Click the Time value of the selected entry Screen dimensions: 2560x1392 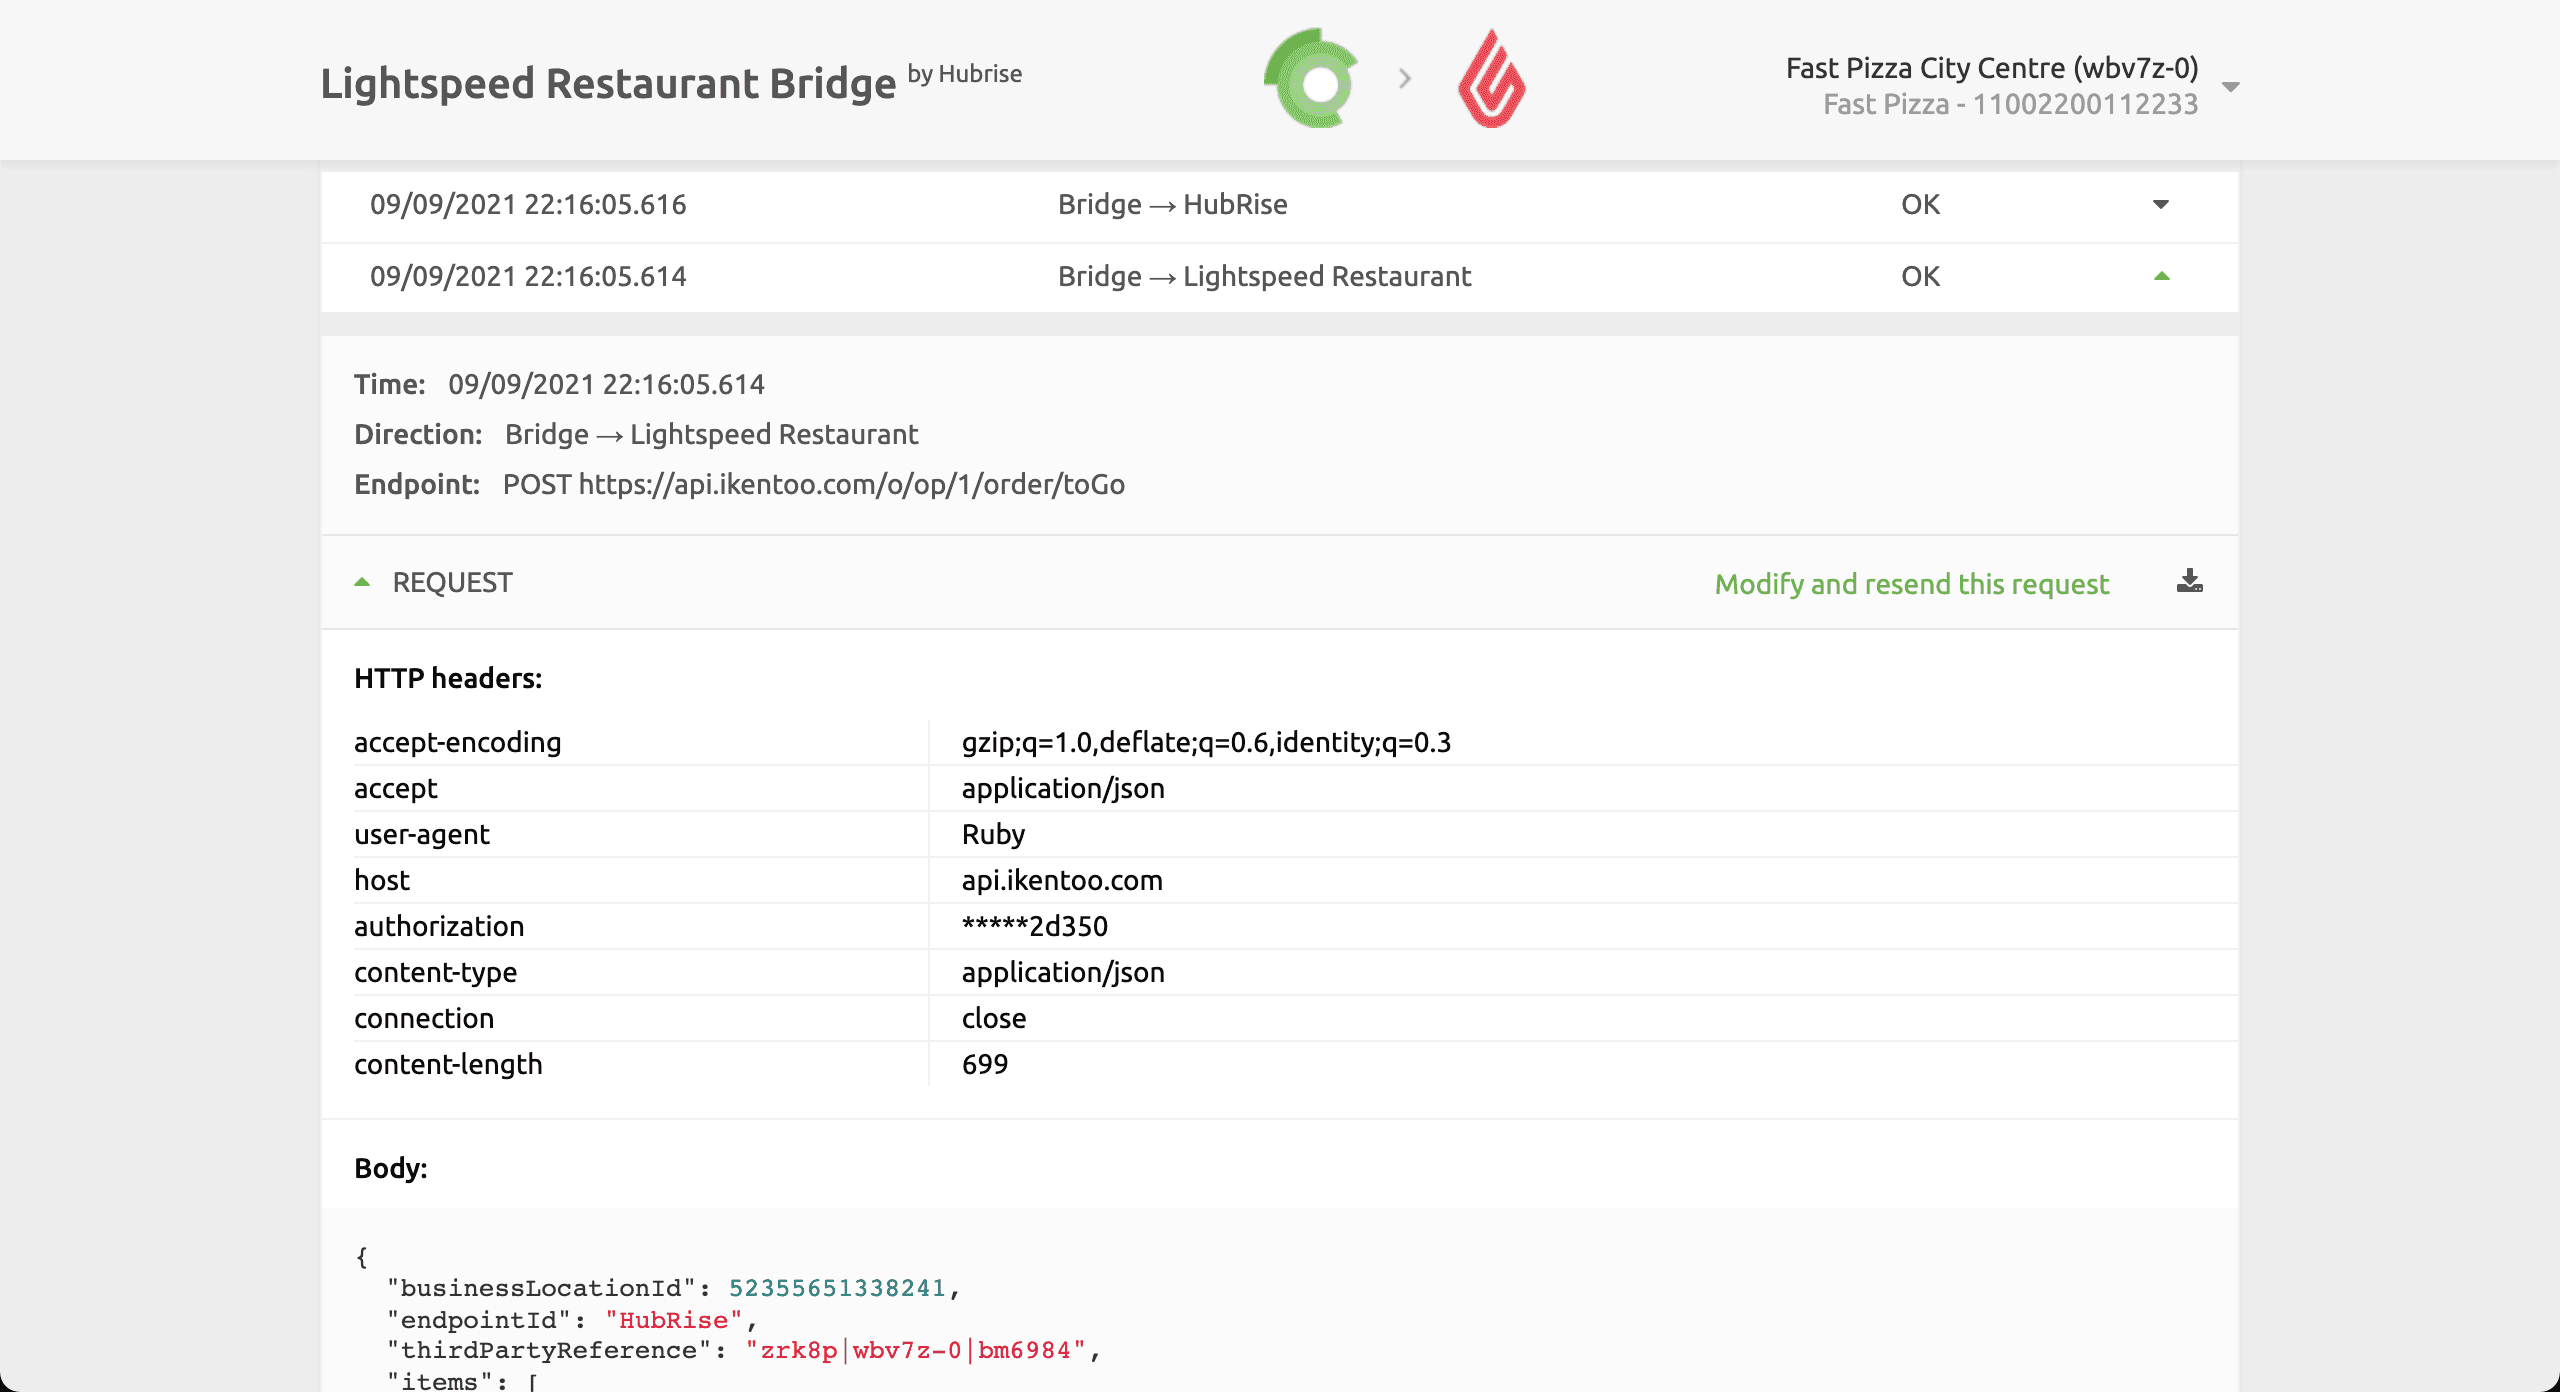606,383
